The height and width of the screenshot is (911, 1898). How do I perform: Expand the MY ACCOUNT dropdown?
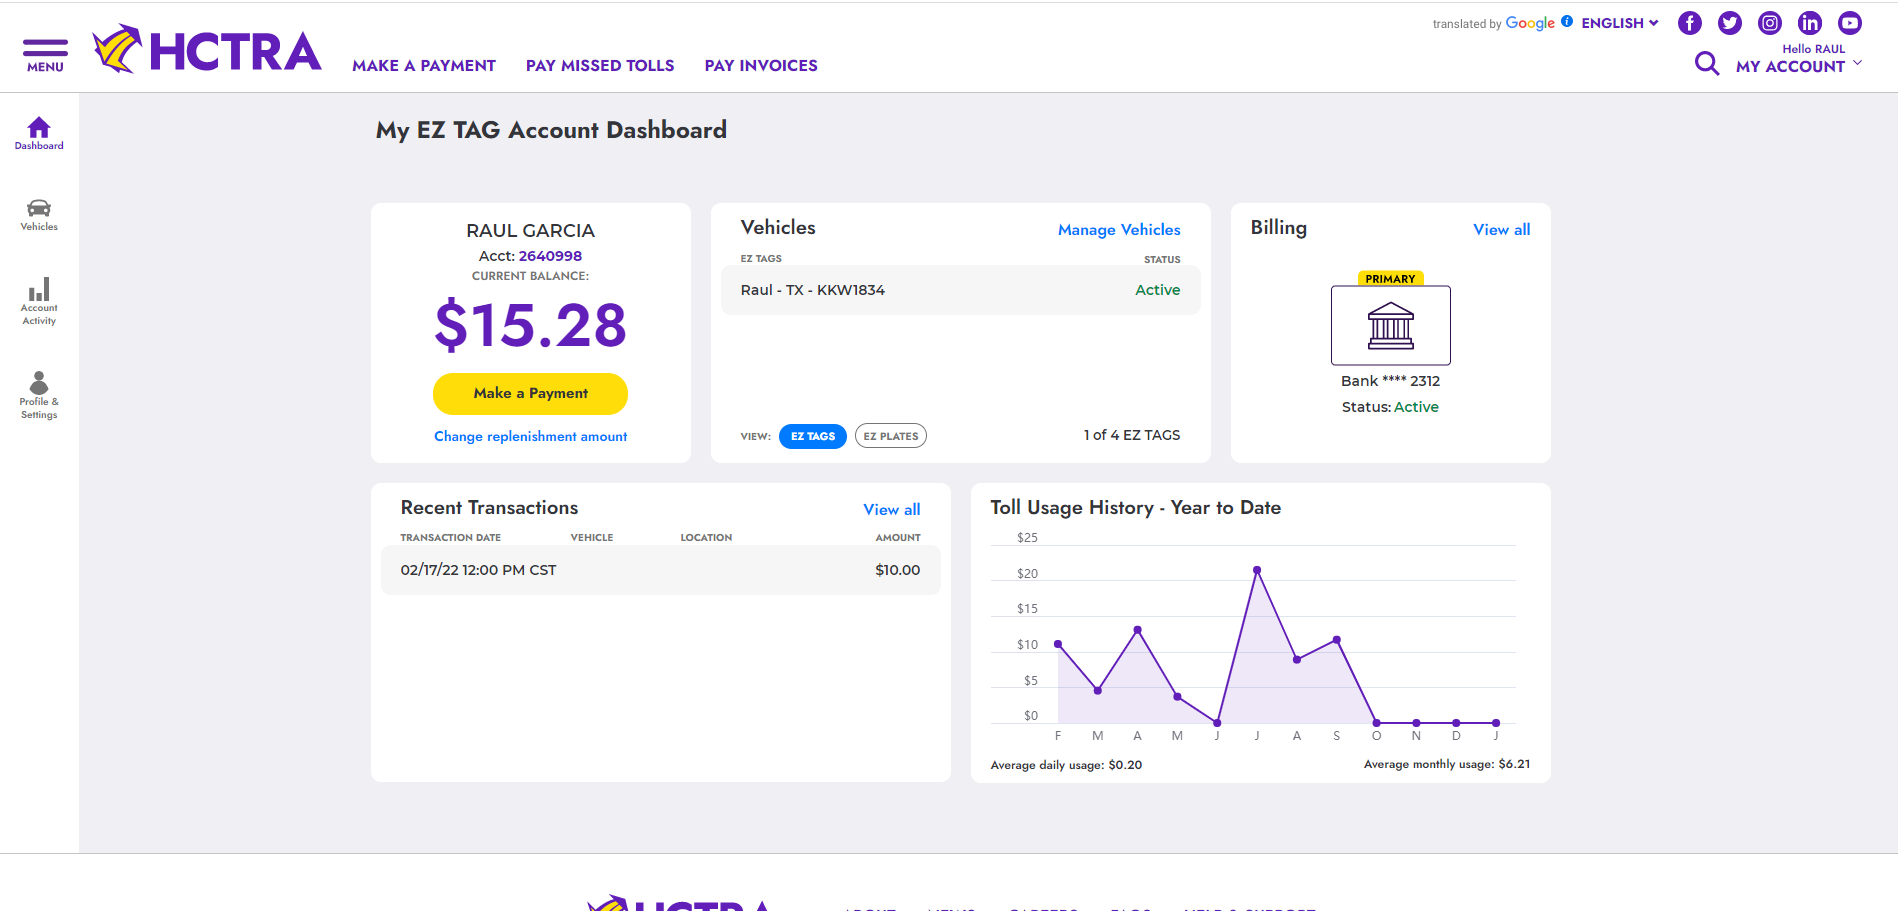tap(1799, 66)
